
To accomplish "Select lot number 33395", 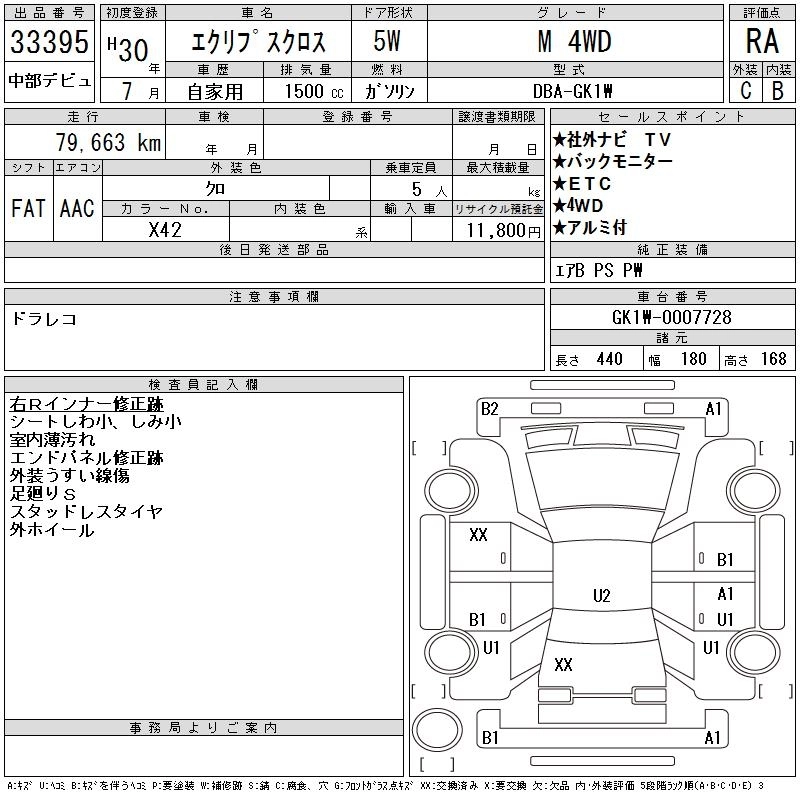I will coord(50,44).
